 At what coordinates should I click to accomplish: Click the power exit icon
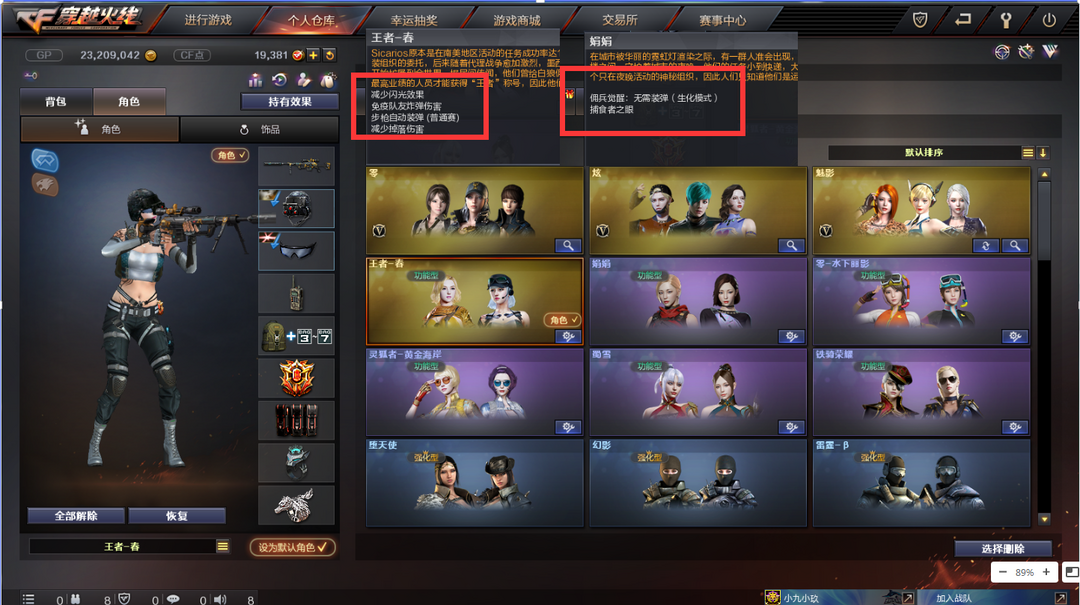click(x=1049, y=20)
